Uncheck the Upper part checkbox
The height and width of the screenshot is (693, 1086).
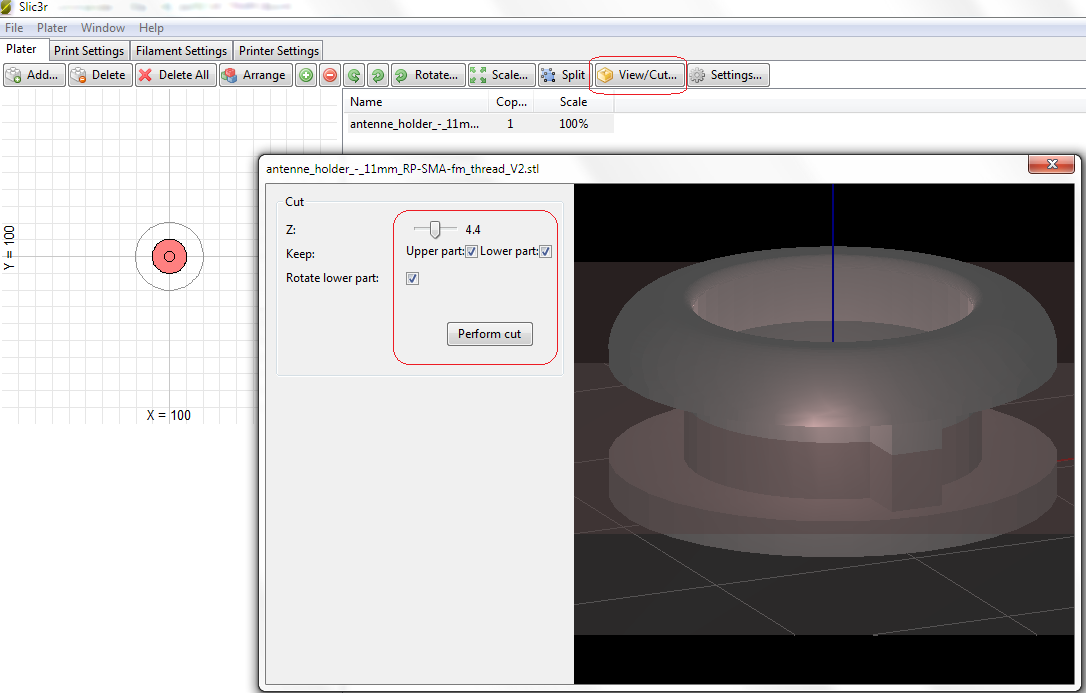(x=472, y=252)
